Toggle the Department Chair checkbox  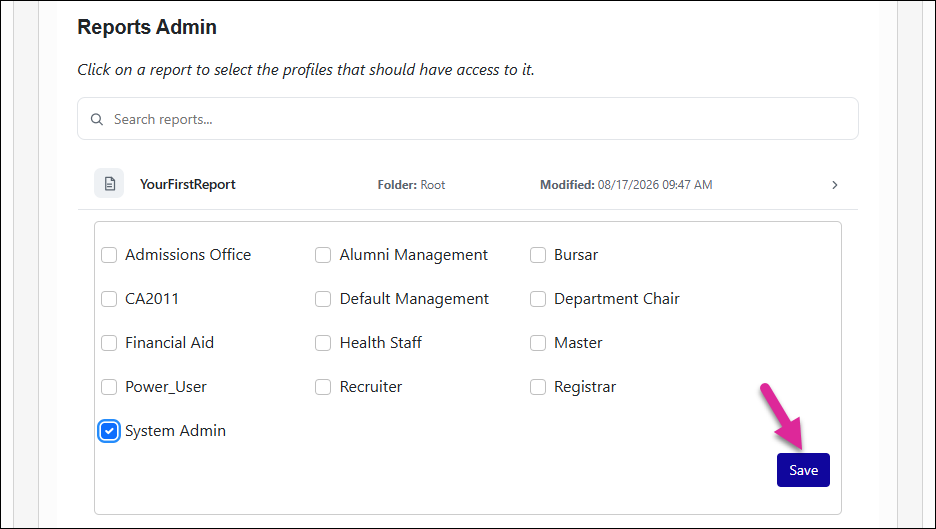[x=538, y=299]
